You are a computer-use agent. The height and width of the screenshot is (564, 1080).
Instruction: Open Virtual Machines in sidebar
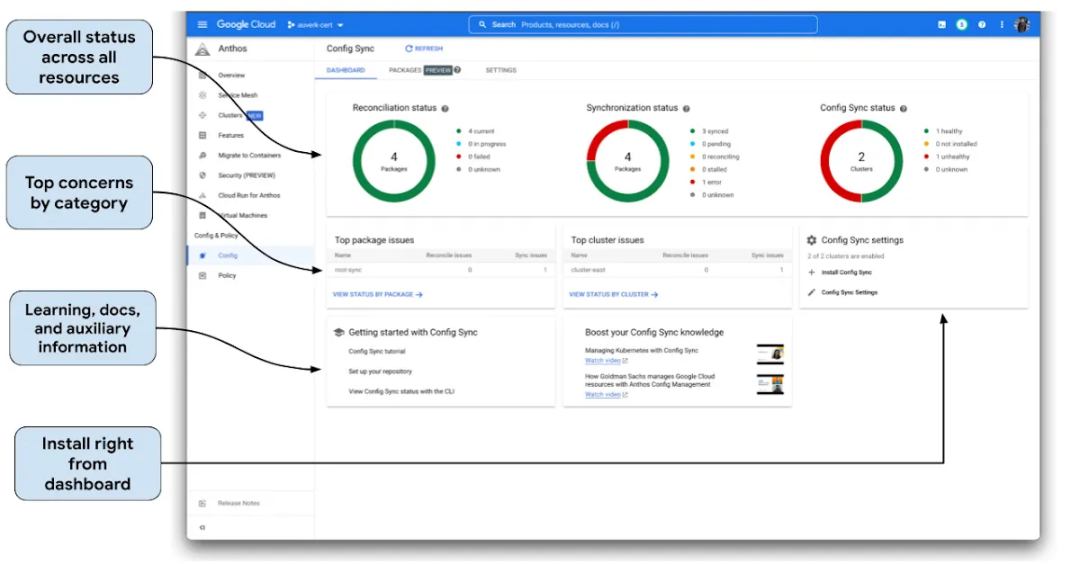[242, 215]
